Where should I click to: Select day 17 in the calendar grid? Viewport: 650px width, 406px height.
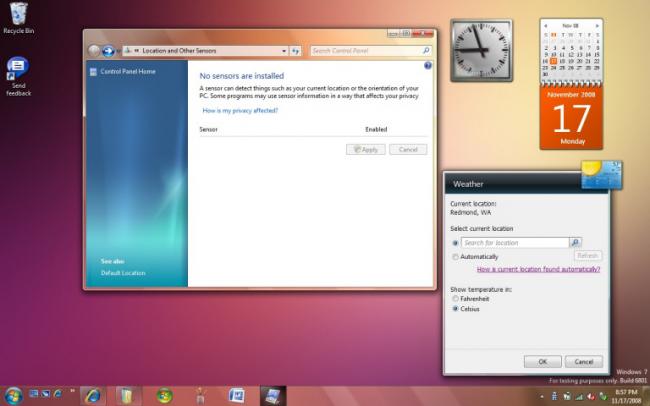tap(553, 61)
